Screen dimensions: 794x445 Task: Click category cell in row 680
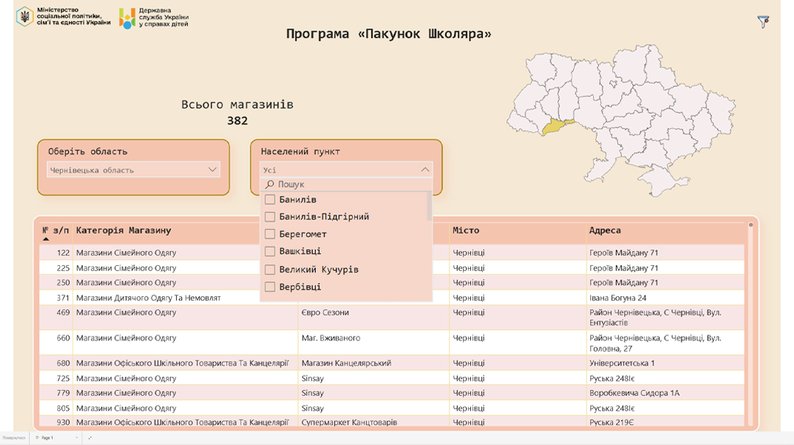182,363
